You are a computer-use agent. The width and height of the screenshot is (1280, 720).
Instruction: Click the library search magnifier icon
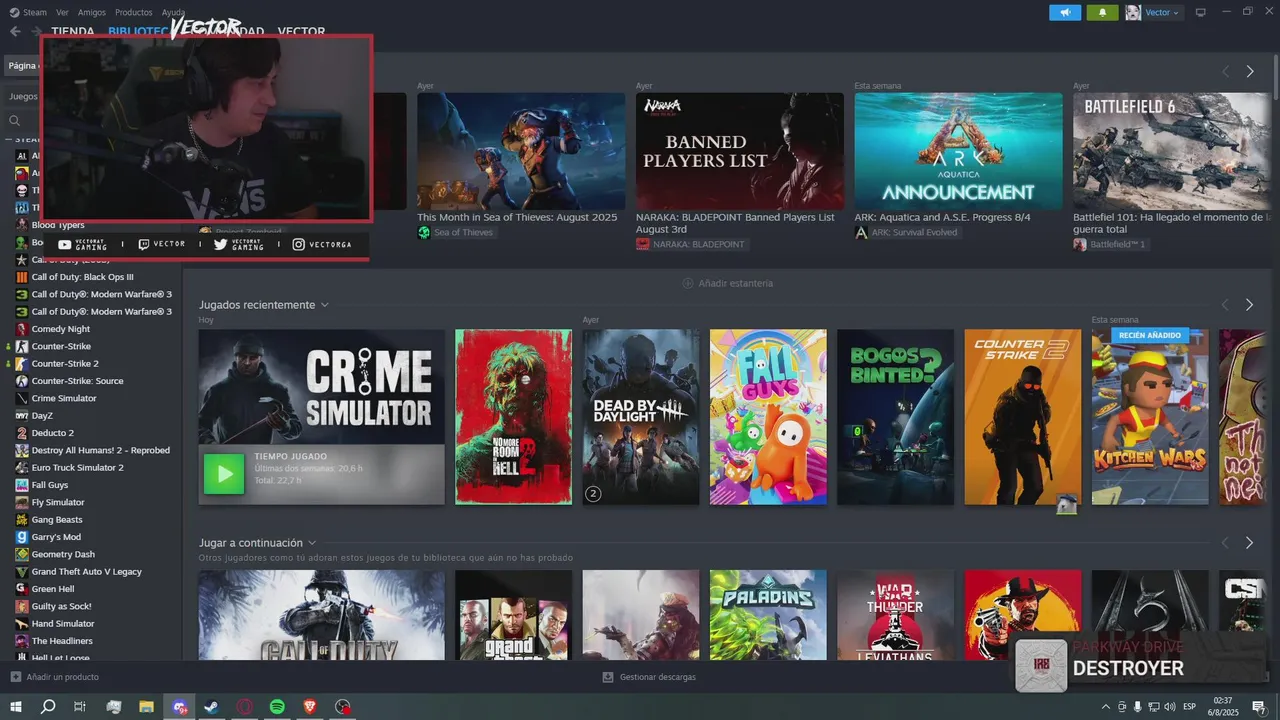pos(15,120)
